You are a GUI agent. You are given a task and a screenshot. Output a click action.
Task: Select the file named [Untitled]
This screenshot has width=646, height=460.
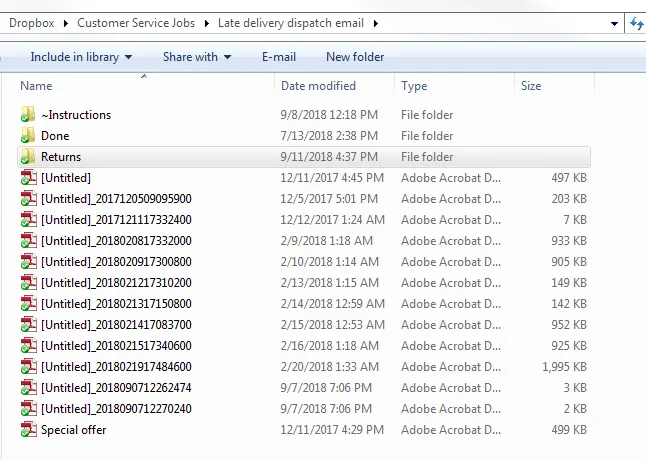66,178
